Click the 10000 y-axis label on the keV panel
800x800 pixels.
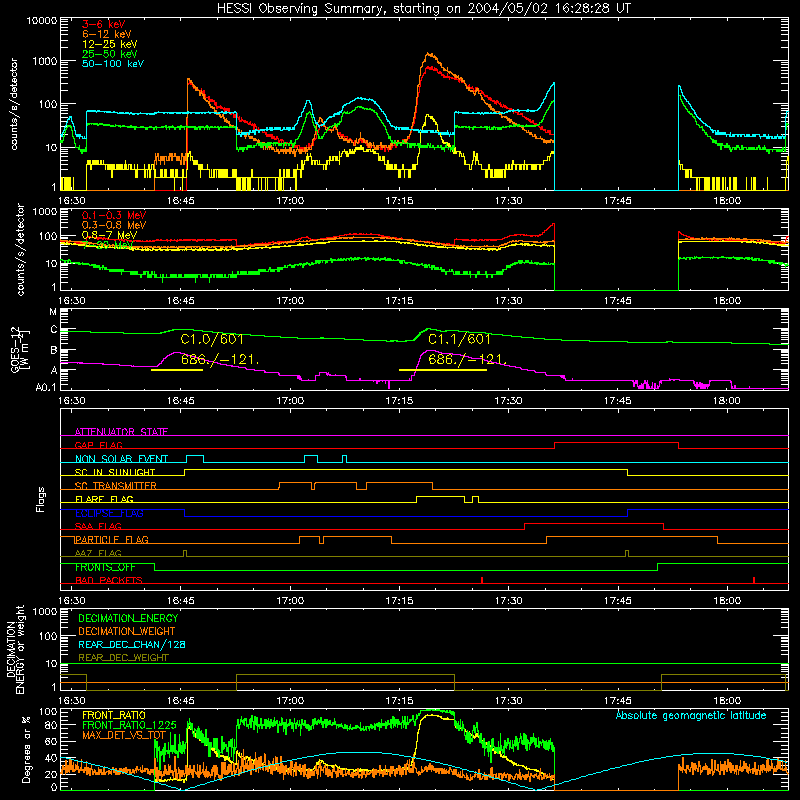[x=42, y=21]
